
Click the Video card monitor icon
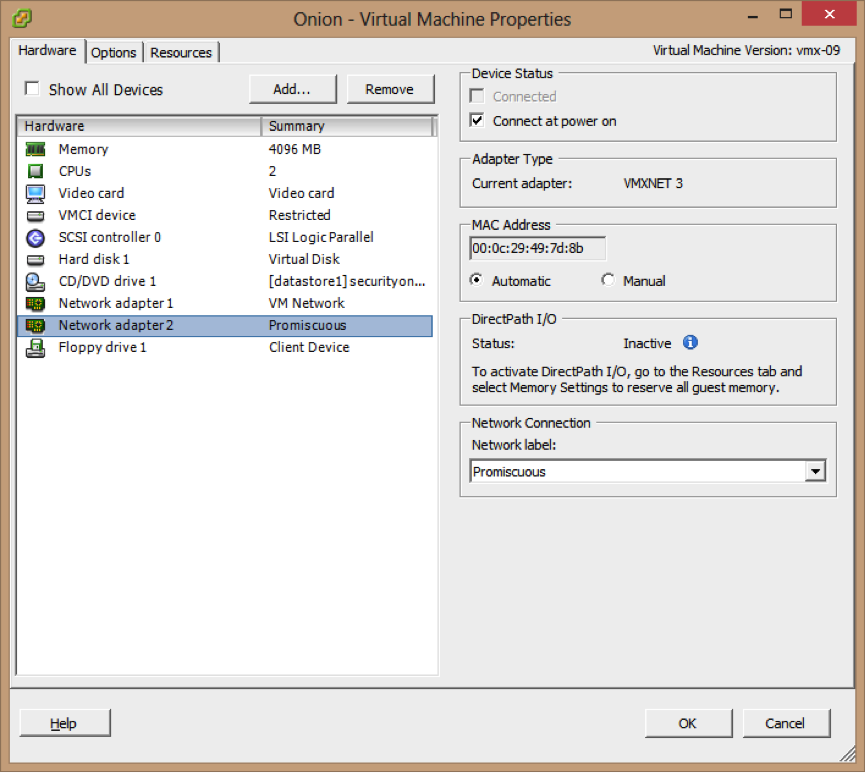[35, 193]
